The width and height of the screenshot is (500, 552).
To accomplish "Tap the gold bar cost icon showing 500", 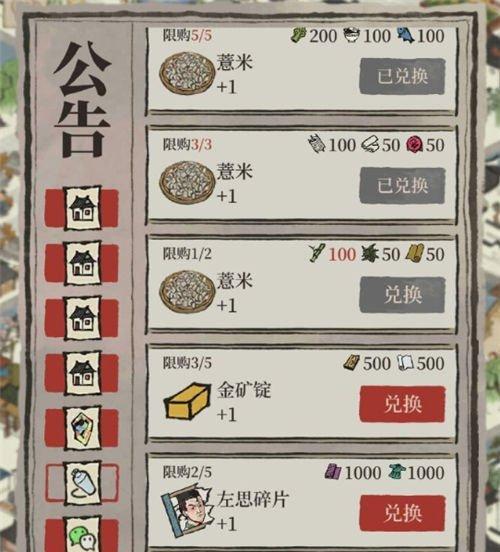I will [x=352, y=363].
